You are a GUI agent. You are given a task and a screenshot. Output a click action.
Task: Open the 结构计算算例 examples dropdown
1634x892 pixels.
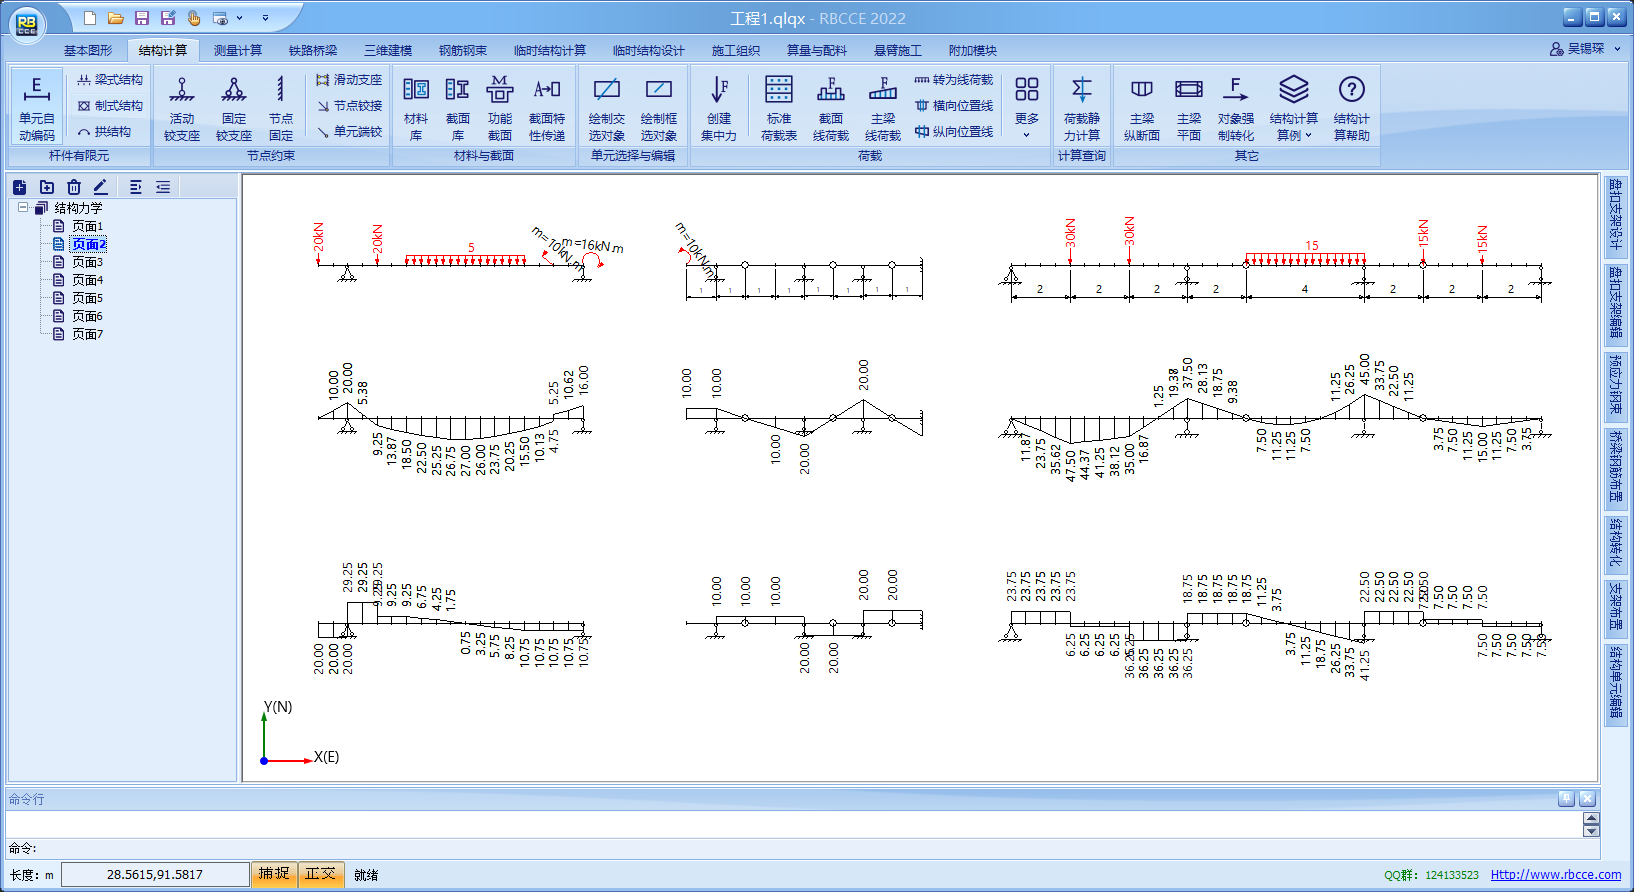tap(1293, 108)
